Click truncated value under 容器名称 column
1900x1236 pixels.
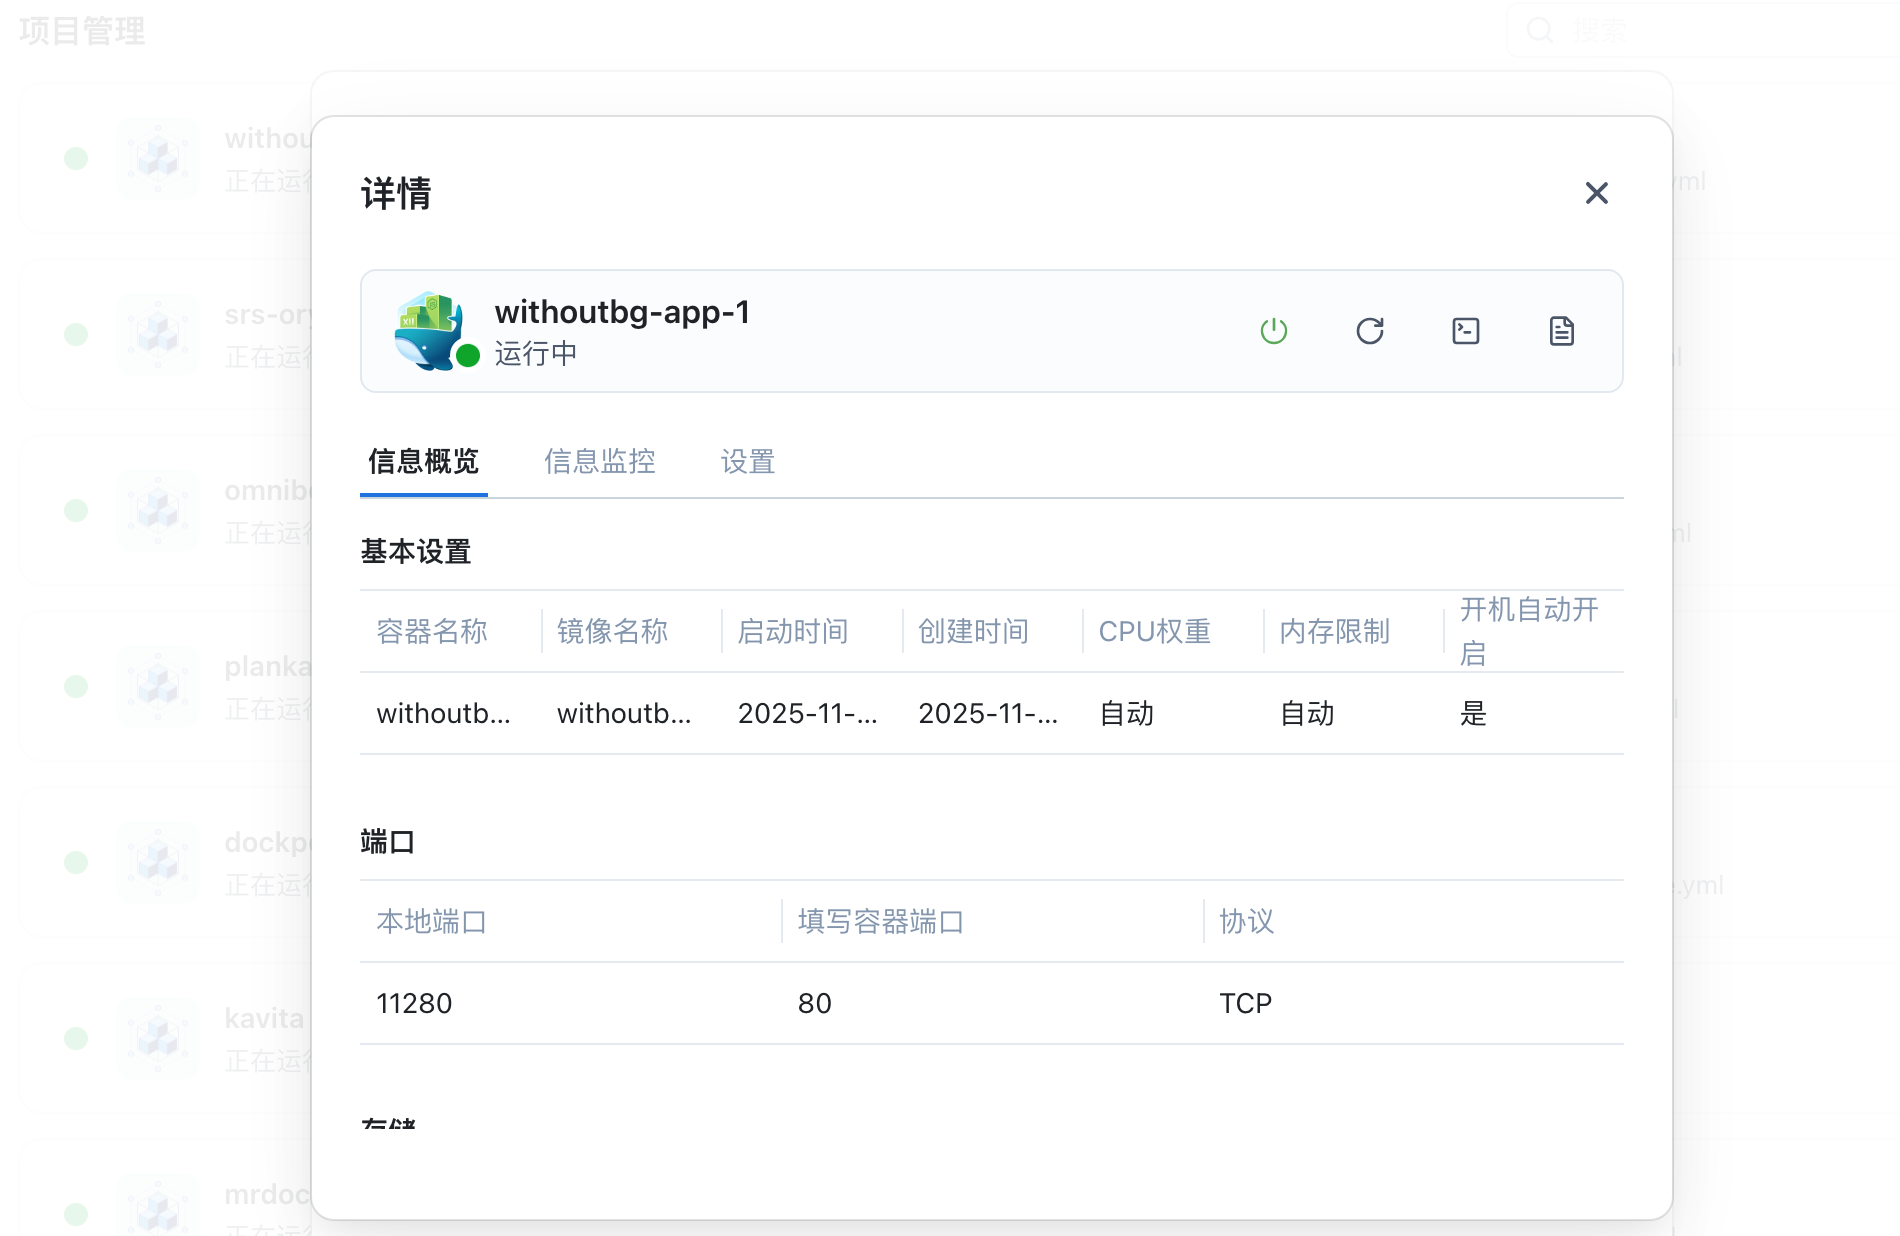tap(443, 713)
